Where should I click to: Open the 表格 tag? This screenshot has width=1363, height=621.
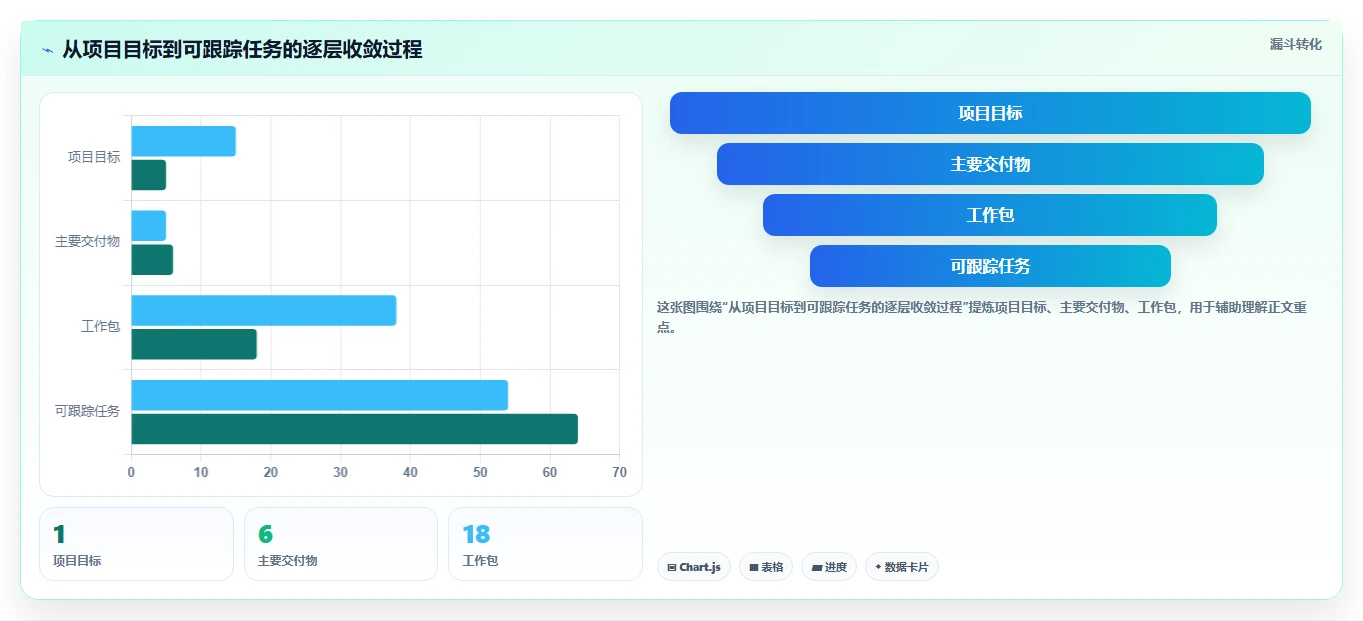(x=766, y=567)
